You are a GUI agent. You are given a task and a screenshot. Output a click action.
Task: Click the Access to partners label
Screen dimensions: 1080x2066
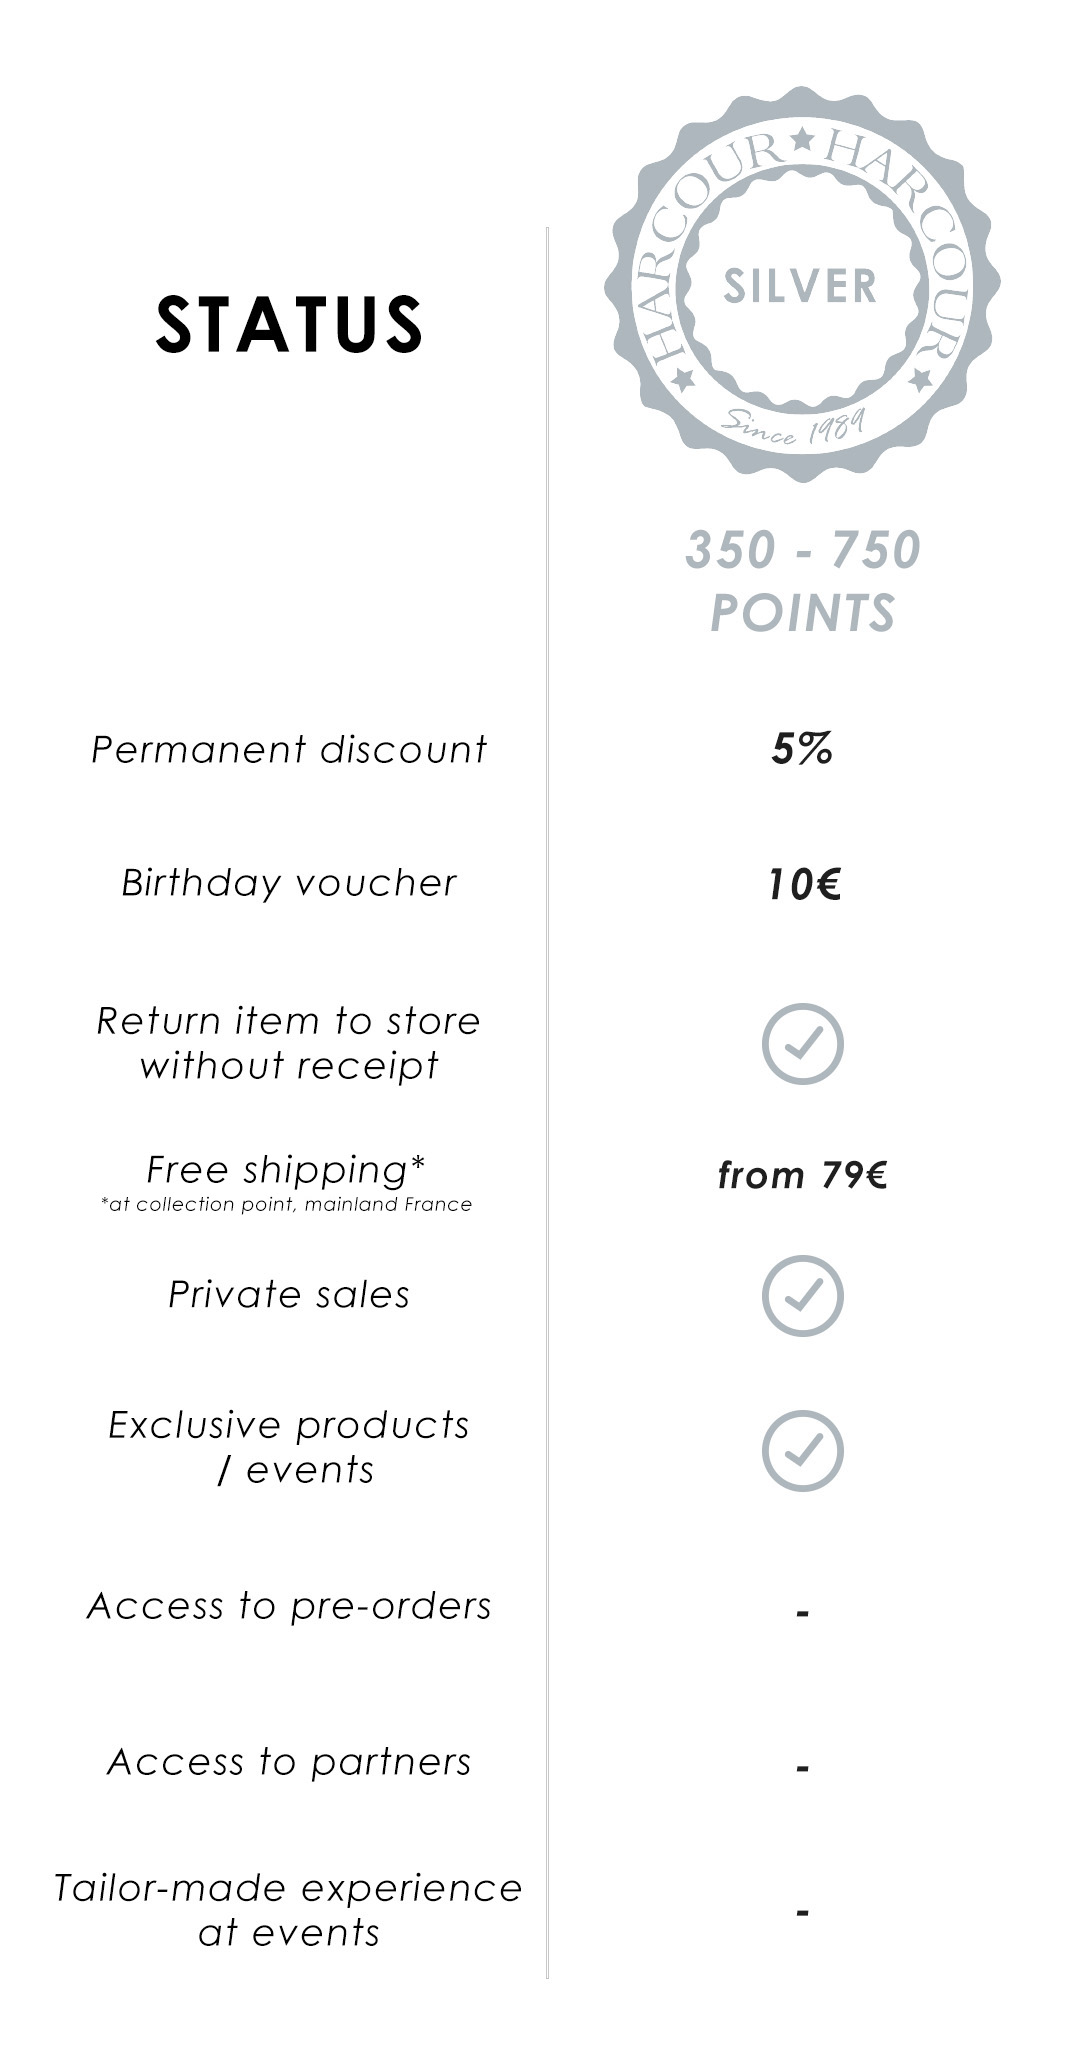289,1762
